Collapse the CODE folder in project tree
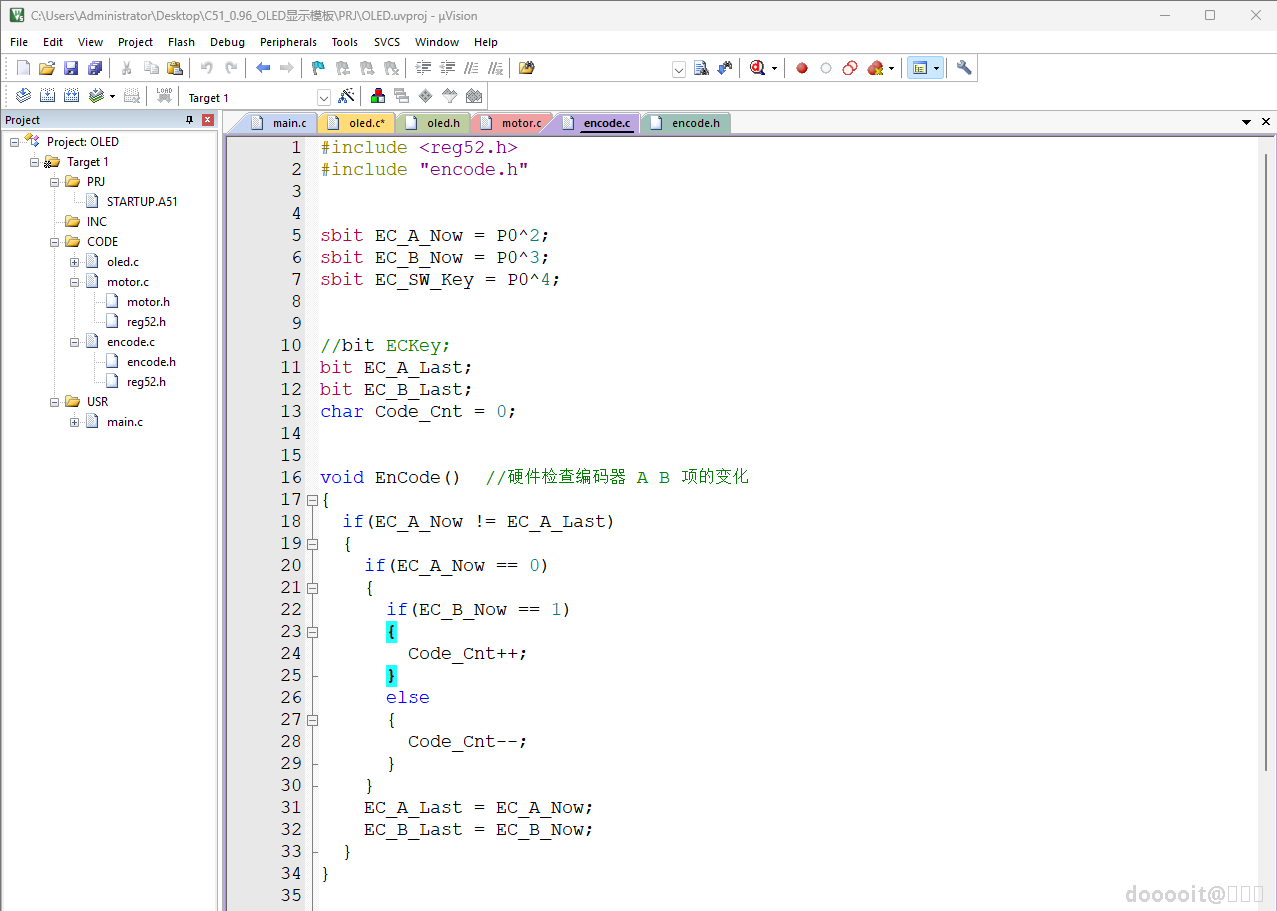Image resolution: width=1277 pixels, height=911 pixels. pos(55,242)
